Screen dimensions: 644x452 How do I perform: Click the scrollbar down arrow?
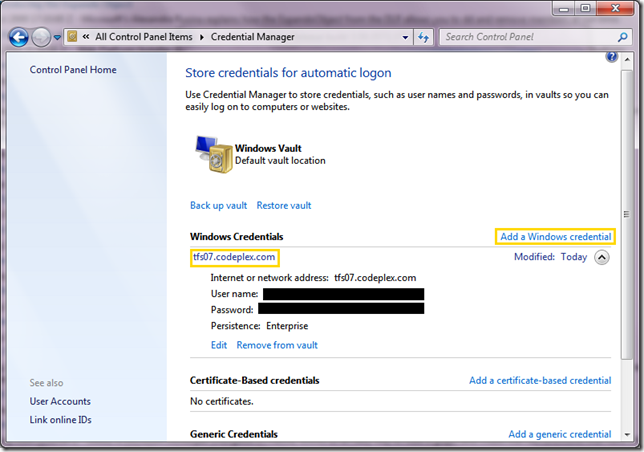click(627, 434)
